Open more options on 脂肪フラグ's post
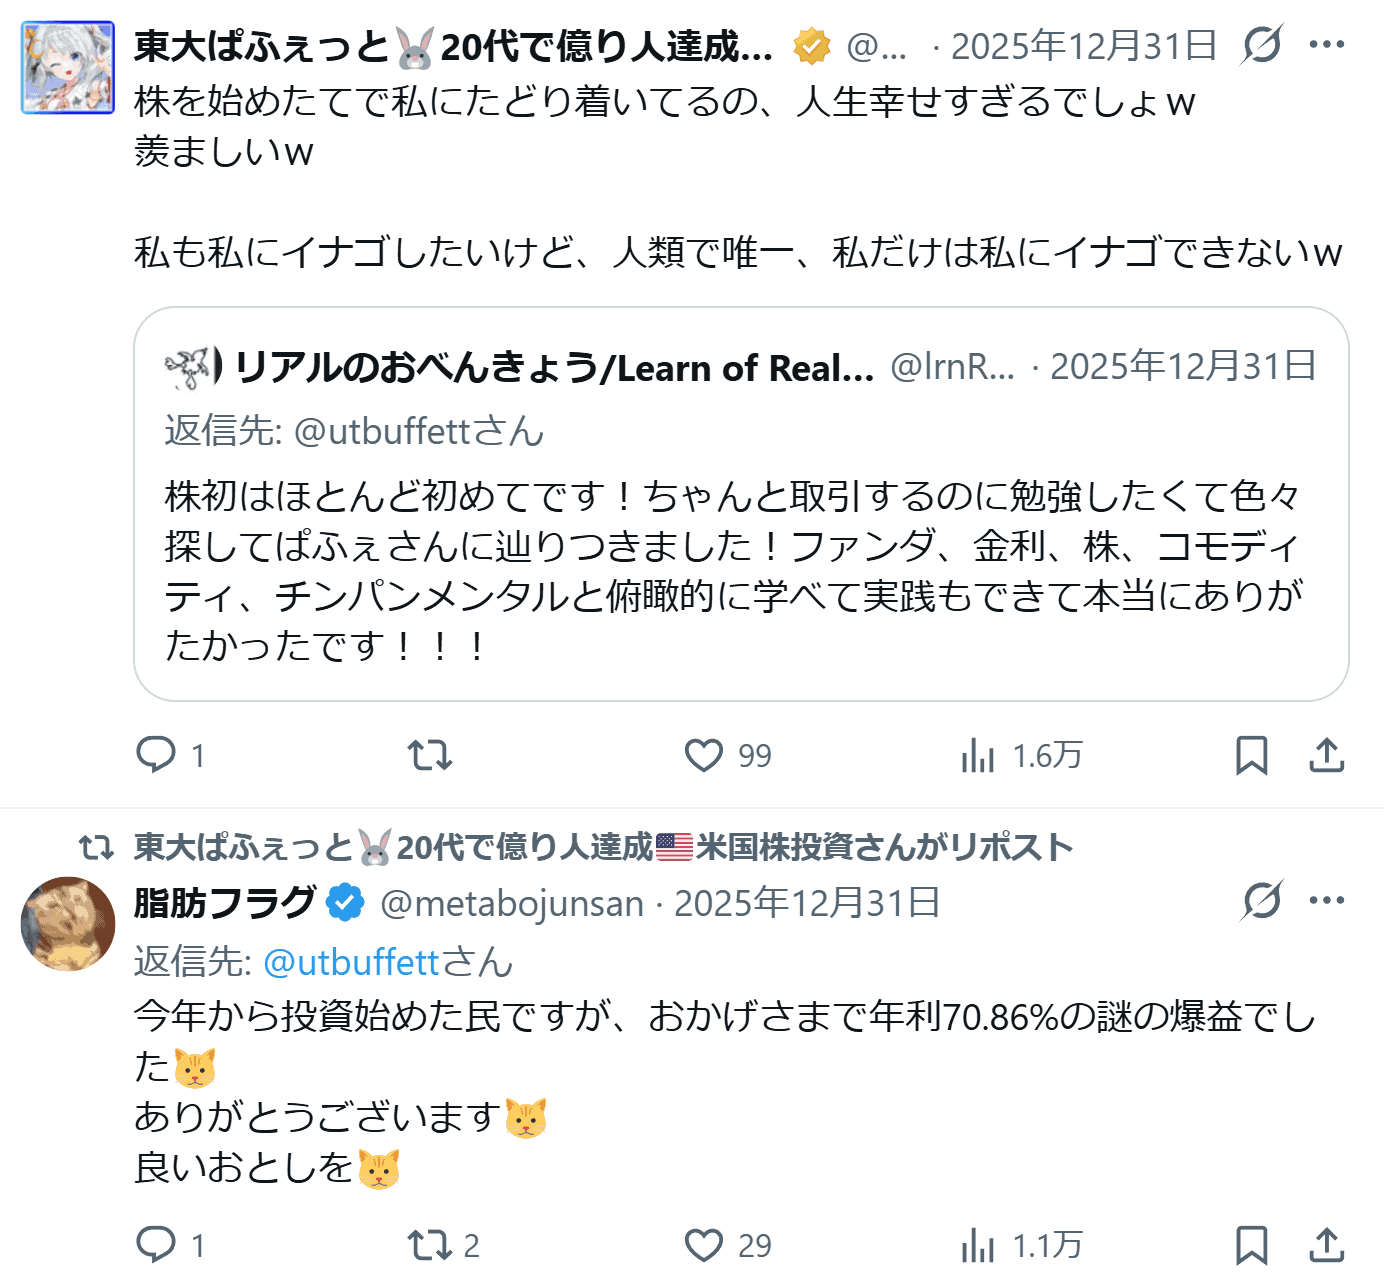The image size is (1384, 1288). (x=1327, y=901)
